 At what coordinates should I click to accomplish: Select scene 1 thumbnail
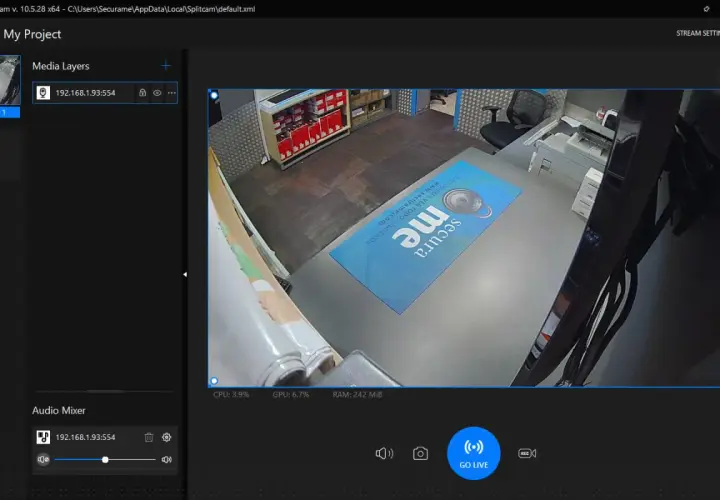tap(10, 86)
